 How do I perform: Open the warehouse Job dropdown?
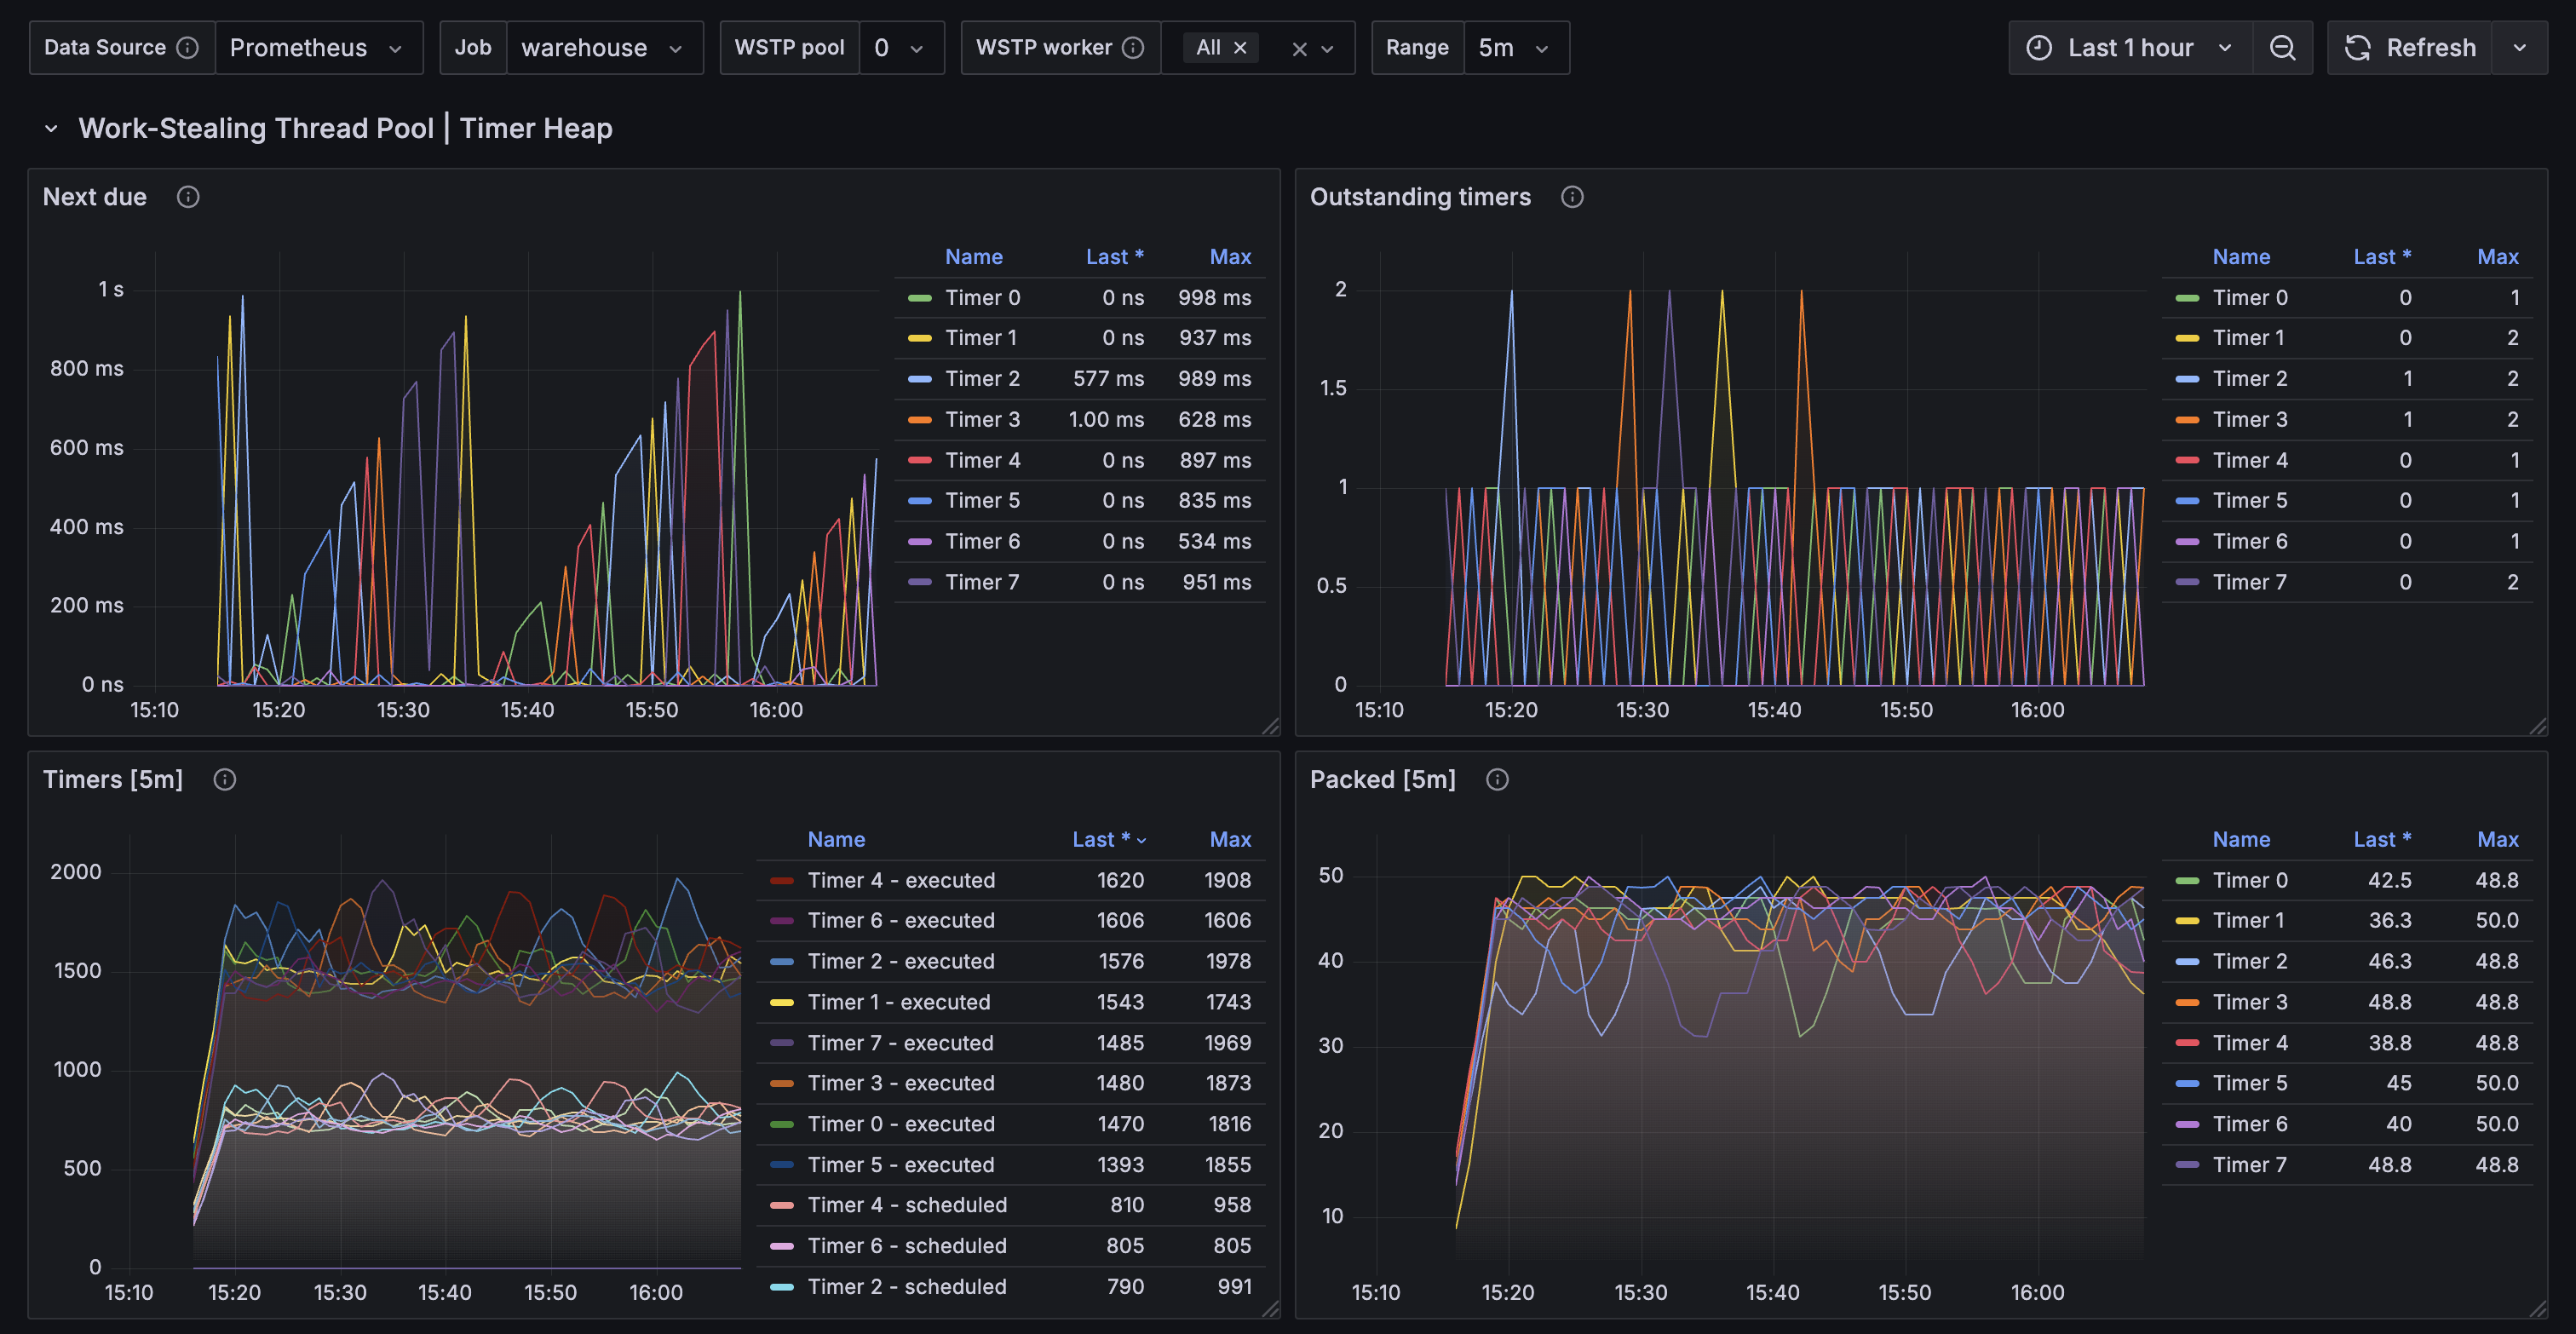(604, 47)
